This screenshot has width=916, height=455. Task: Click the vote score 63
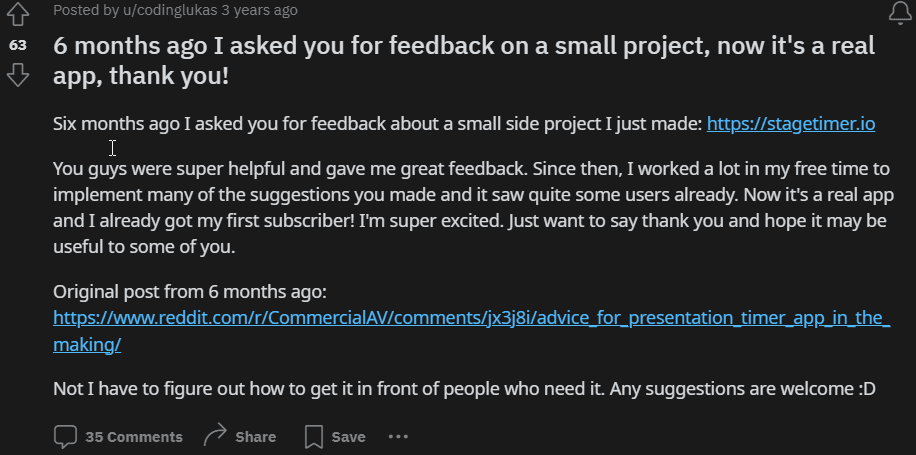(x=18, y=45)
